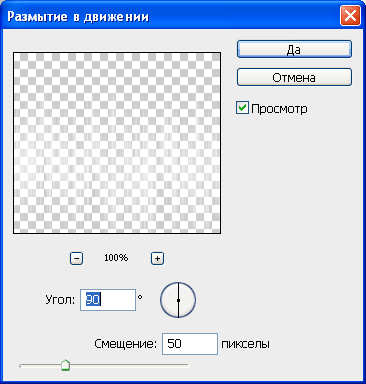Click the center dot of the angle dial
Viewport: 366px width, 384px height.
tap(178, 300)
